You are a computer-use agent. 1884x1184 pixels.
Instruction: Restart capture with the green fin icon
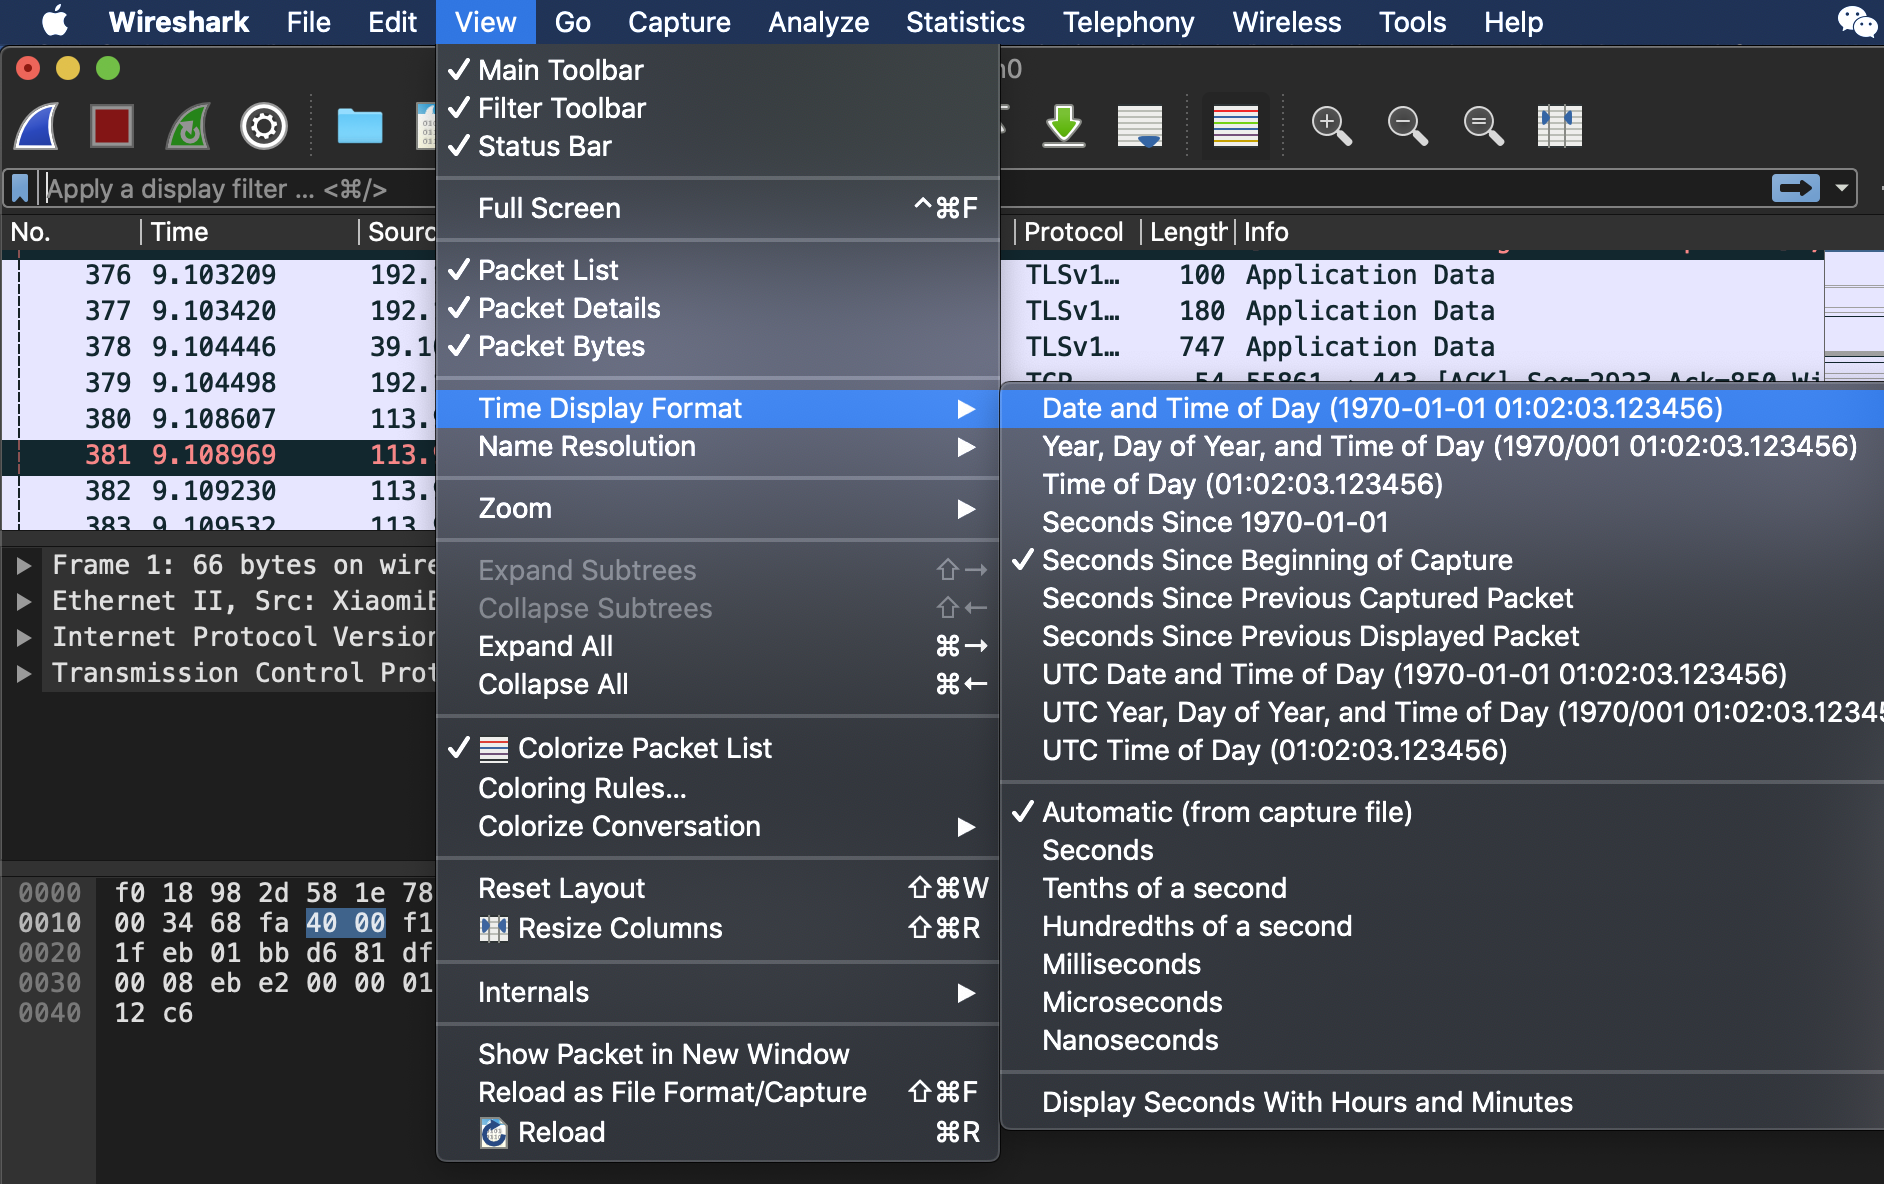click(x=188, y=126)
